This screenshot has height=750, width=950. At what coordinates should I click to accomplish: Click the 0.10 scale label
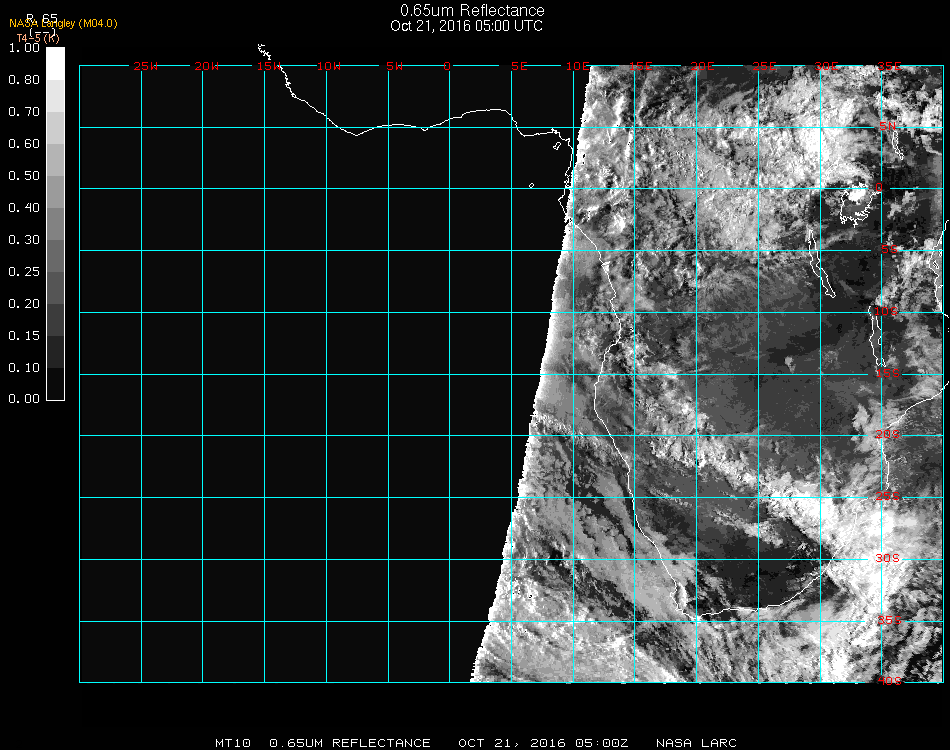click(24, 368)
